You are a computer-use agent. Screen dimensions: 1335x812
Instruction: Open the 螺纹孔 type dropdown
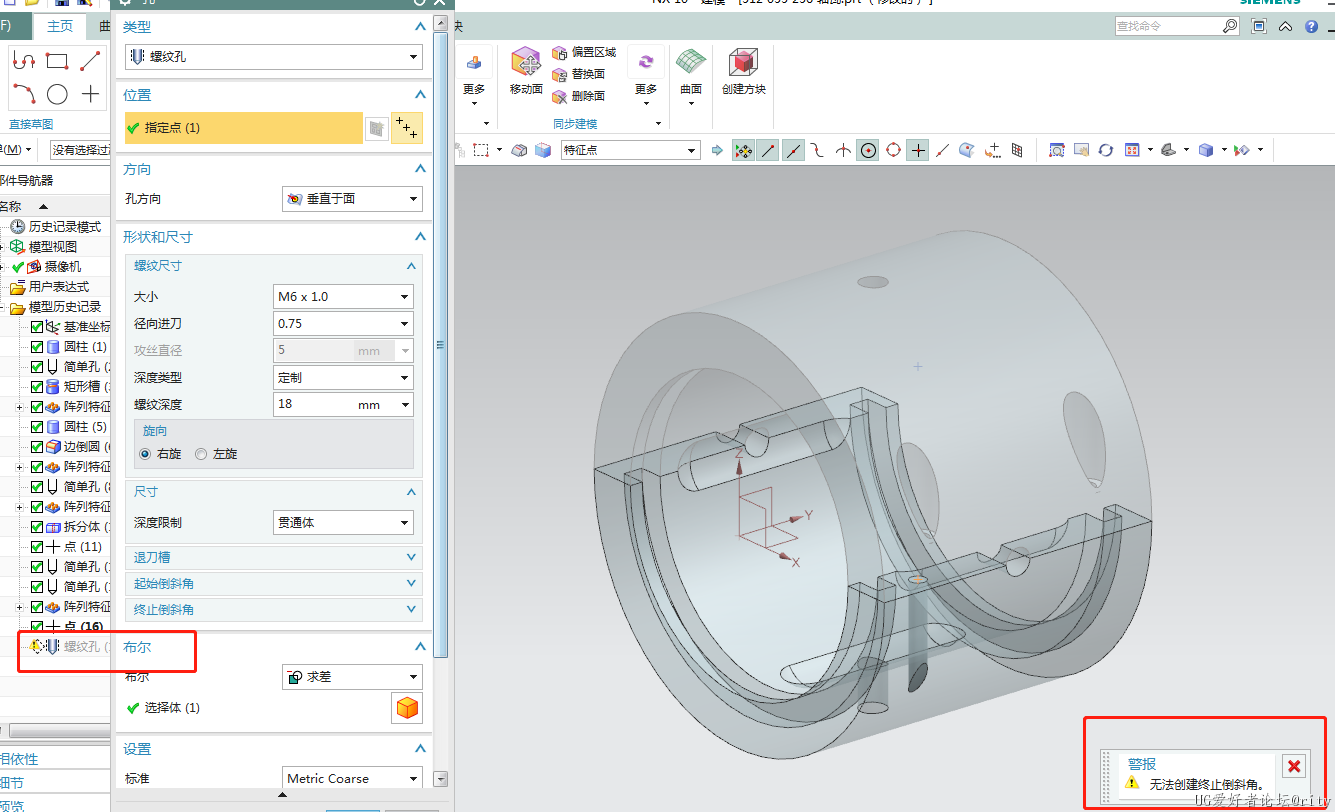tap(273, 57)
